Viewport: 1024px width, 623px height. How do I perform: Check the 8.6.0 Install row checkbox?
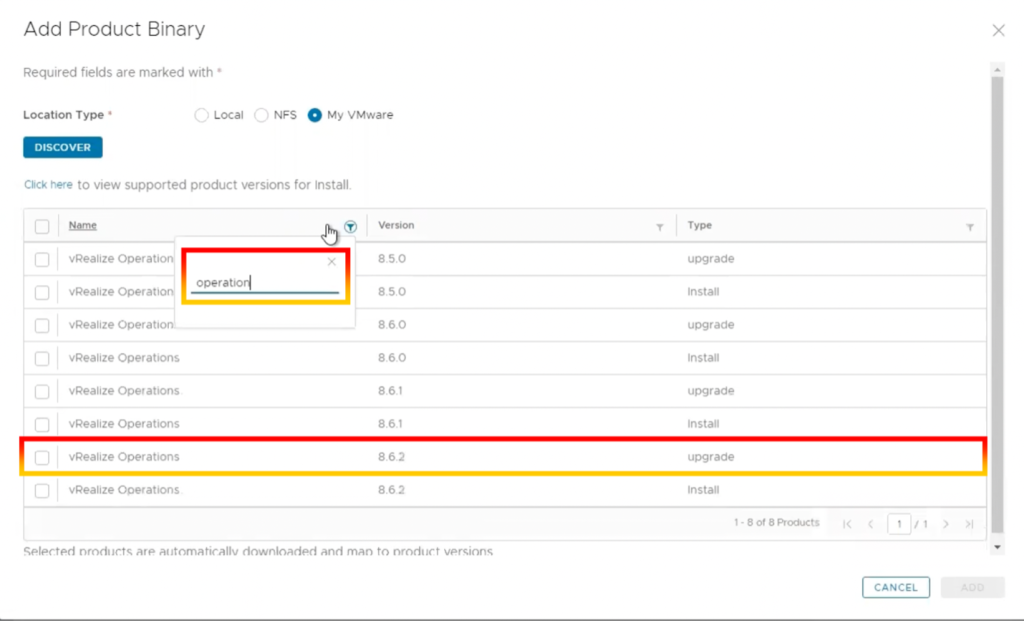(x=42, y=359)
